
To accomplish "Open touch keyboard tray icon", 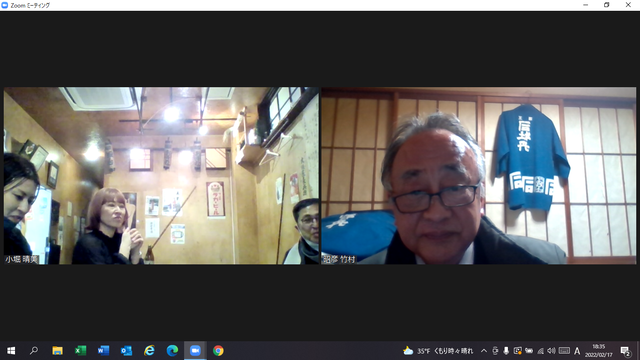I will 564,351.
